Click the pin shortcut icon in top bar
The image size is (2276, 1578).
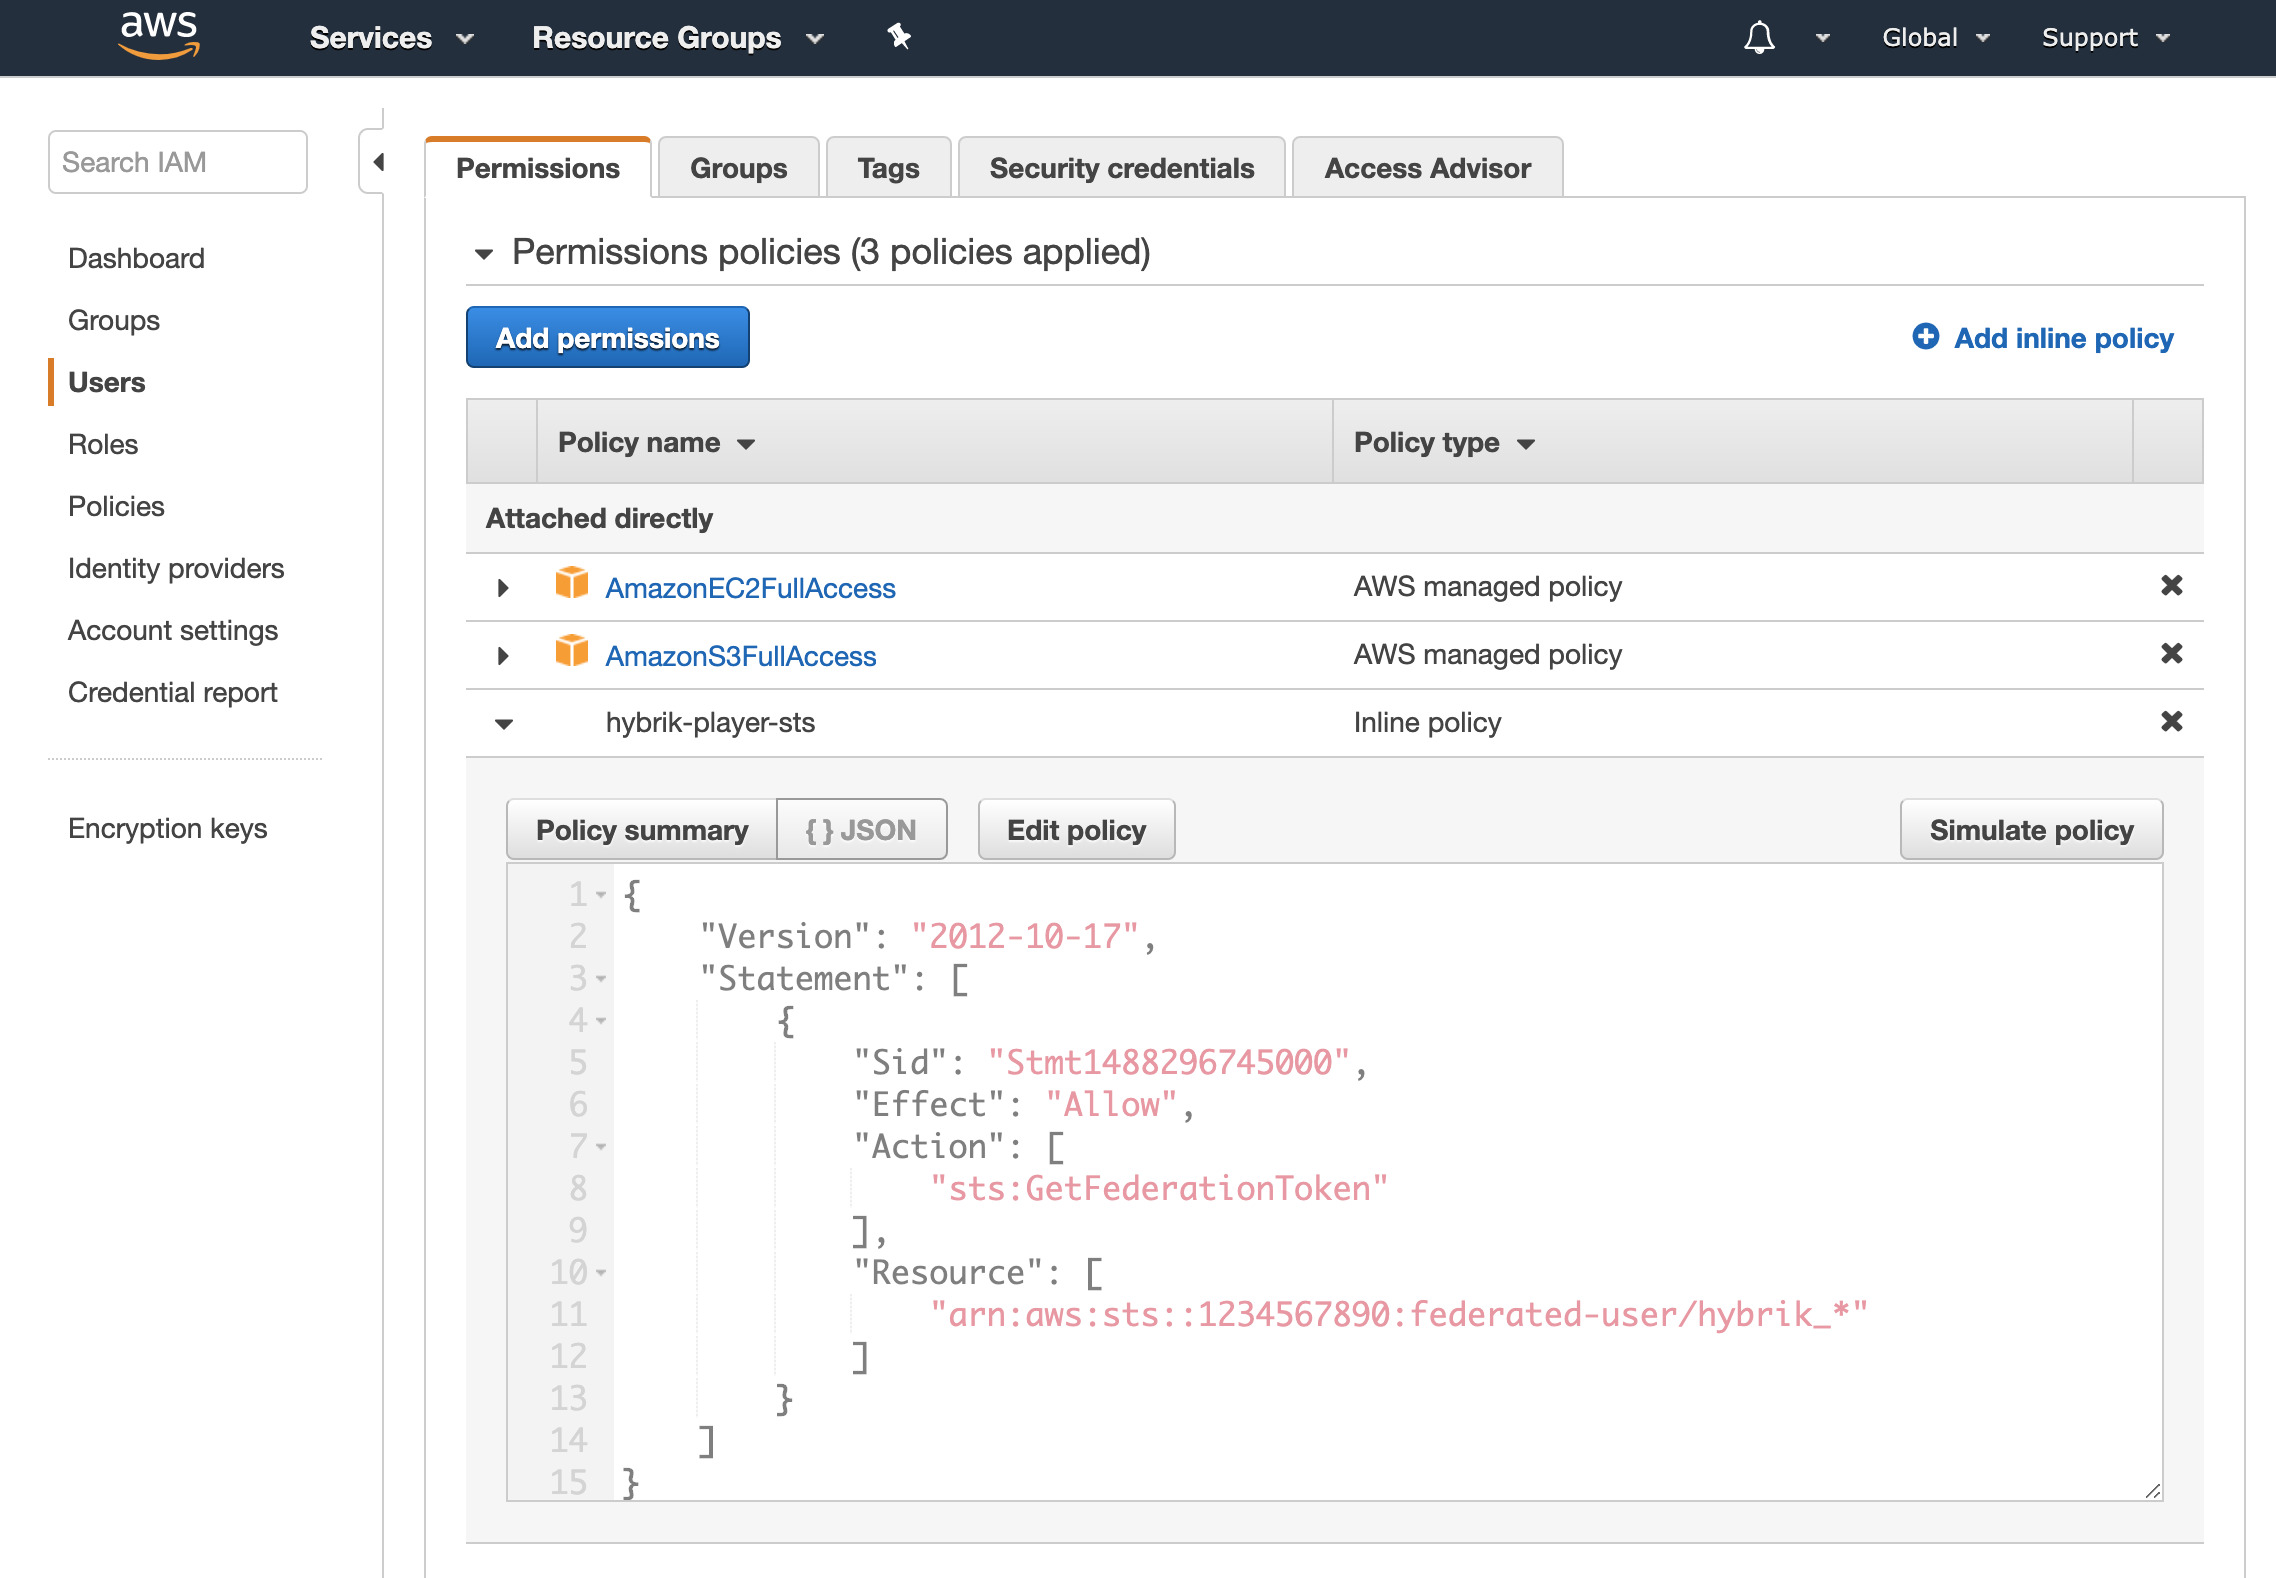tap(899, 37)
